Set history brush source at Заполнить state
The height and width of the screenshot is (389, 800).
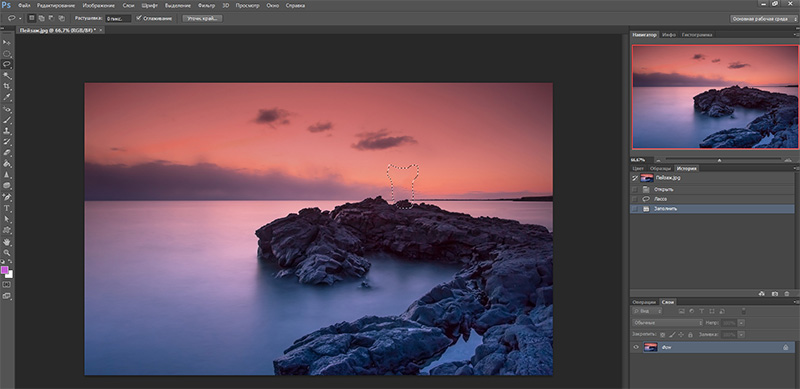point(635,209)
